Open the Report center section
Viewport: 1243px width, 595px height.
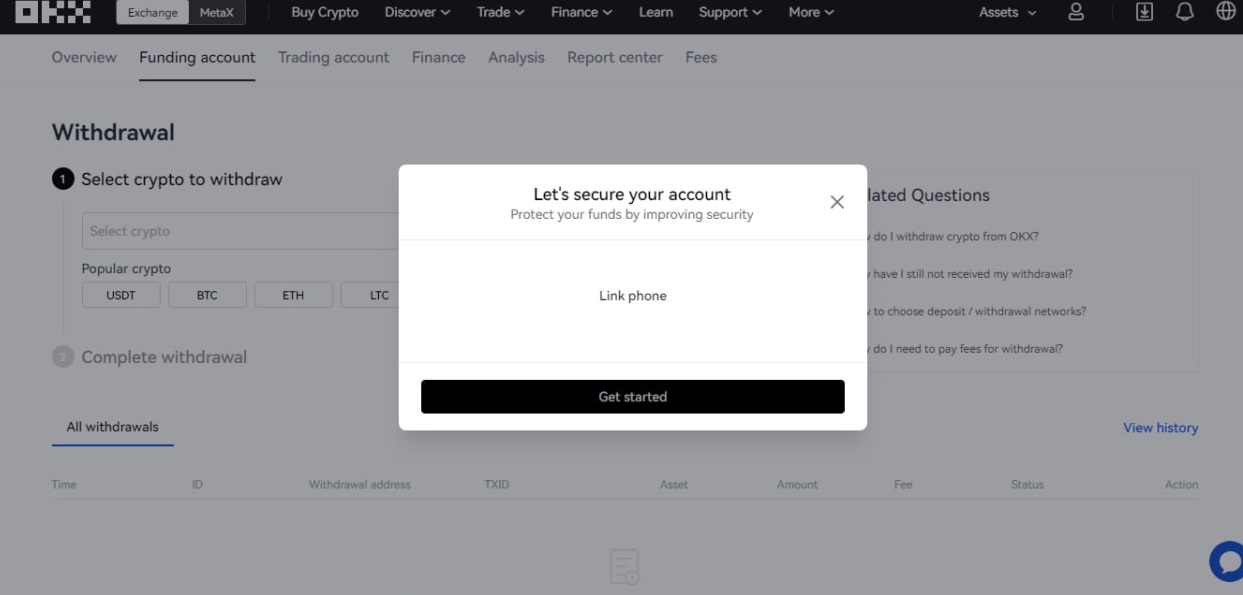(x=614, y=57)
